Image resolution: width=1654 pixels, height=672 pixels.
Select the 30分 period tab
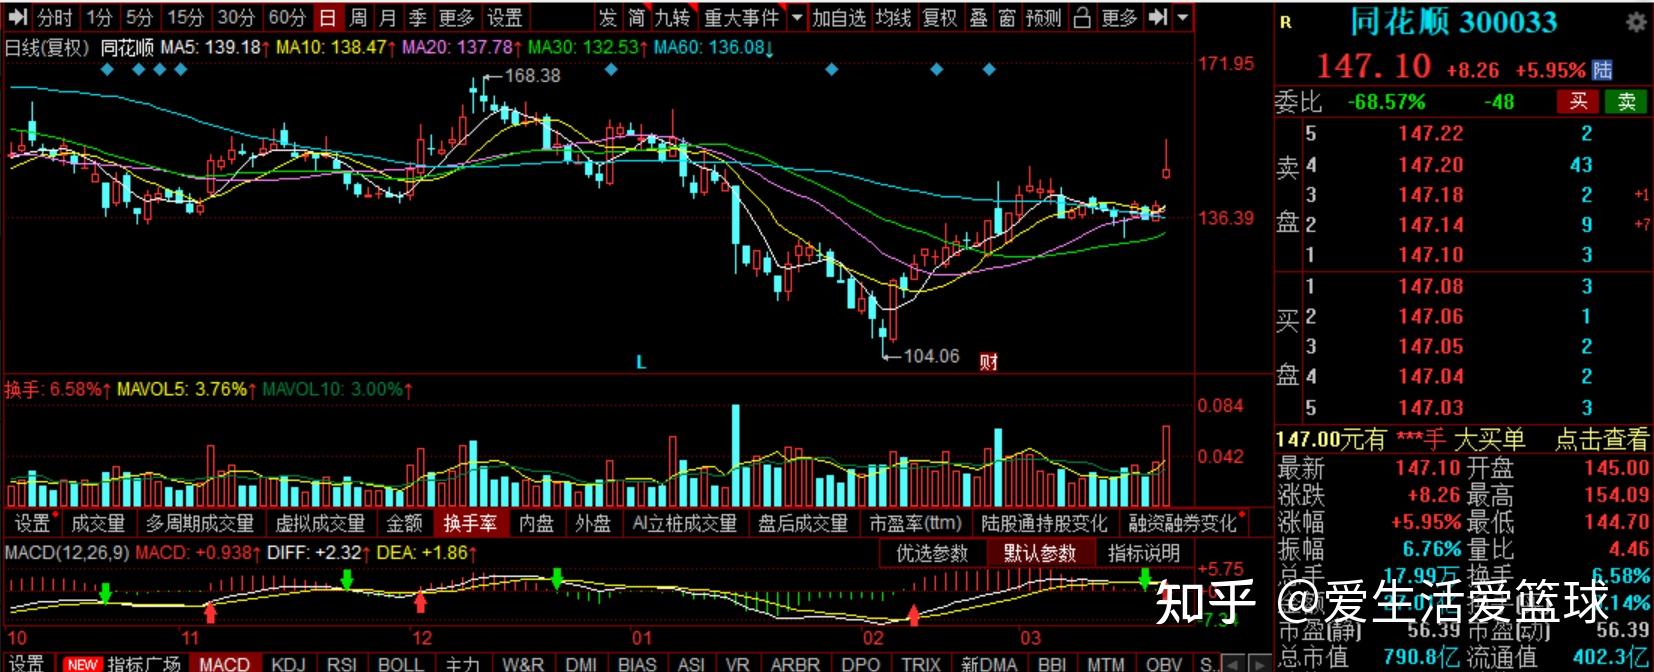tap(236, 17)
